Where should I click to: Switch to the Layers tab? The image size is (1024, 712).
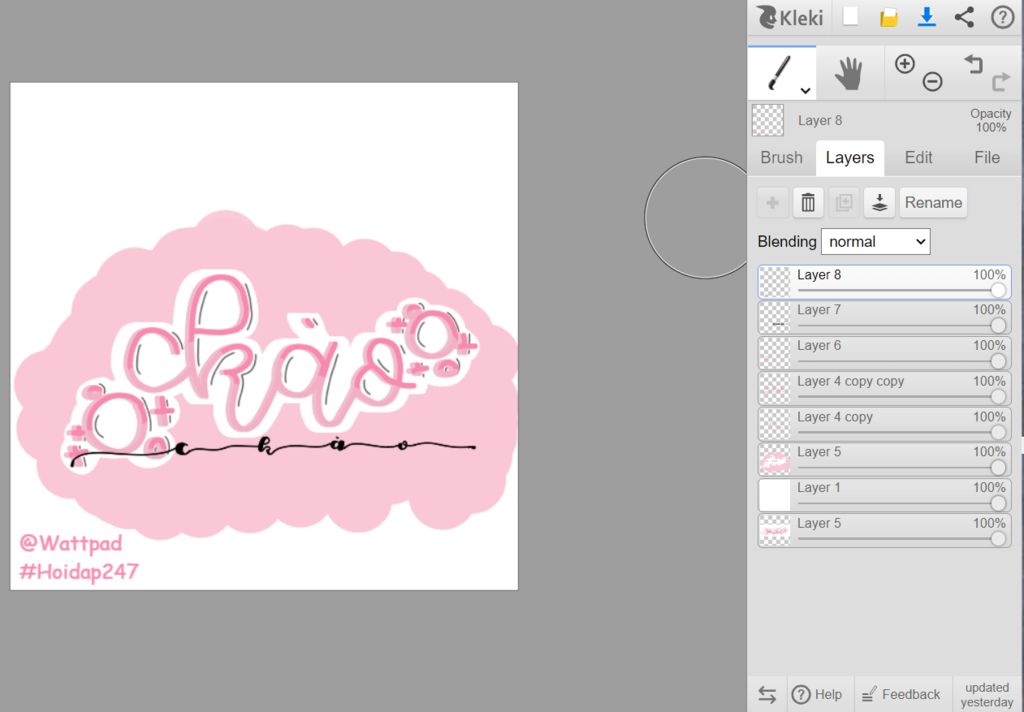click(x=850, y=157)
